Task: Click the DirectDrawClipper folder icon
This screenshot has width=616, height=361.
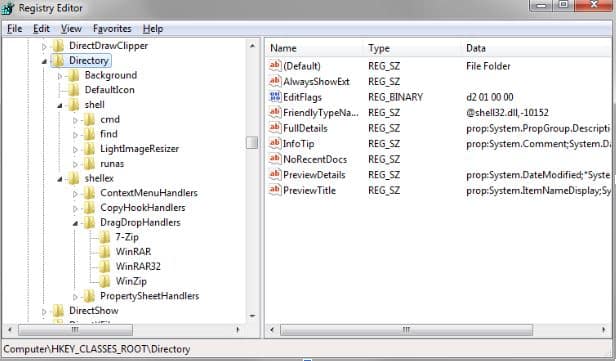Action: (x=59, y=46)
